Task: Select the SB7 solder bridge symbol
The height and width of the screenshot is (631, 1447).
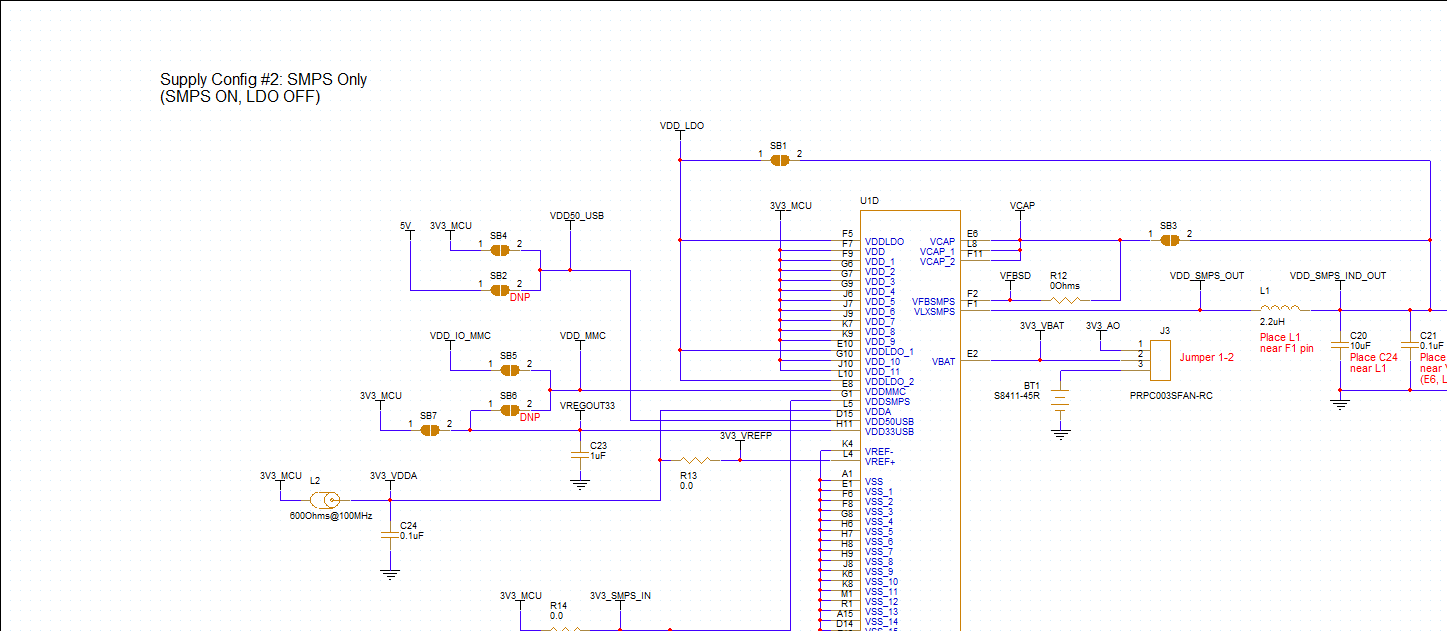Action: [429, 430]
